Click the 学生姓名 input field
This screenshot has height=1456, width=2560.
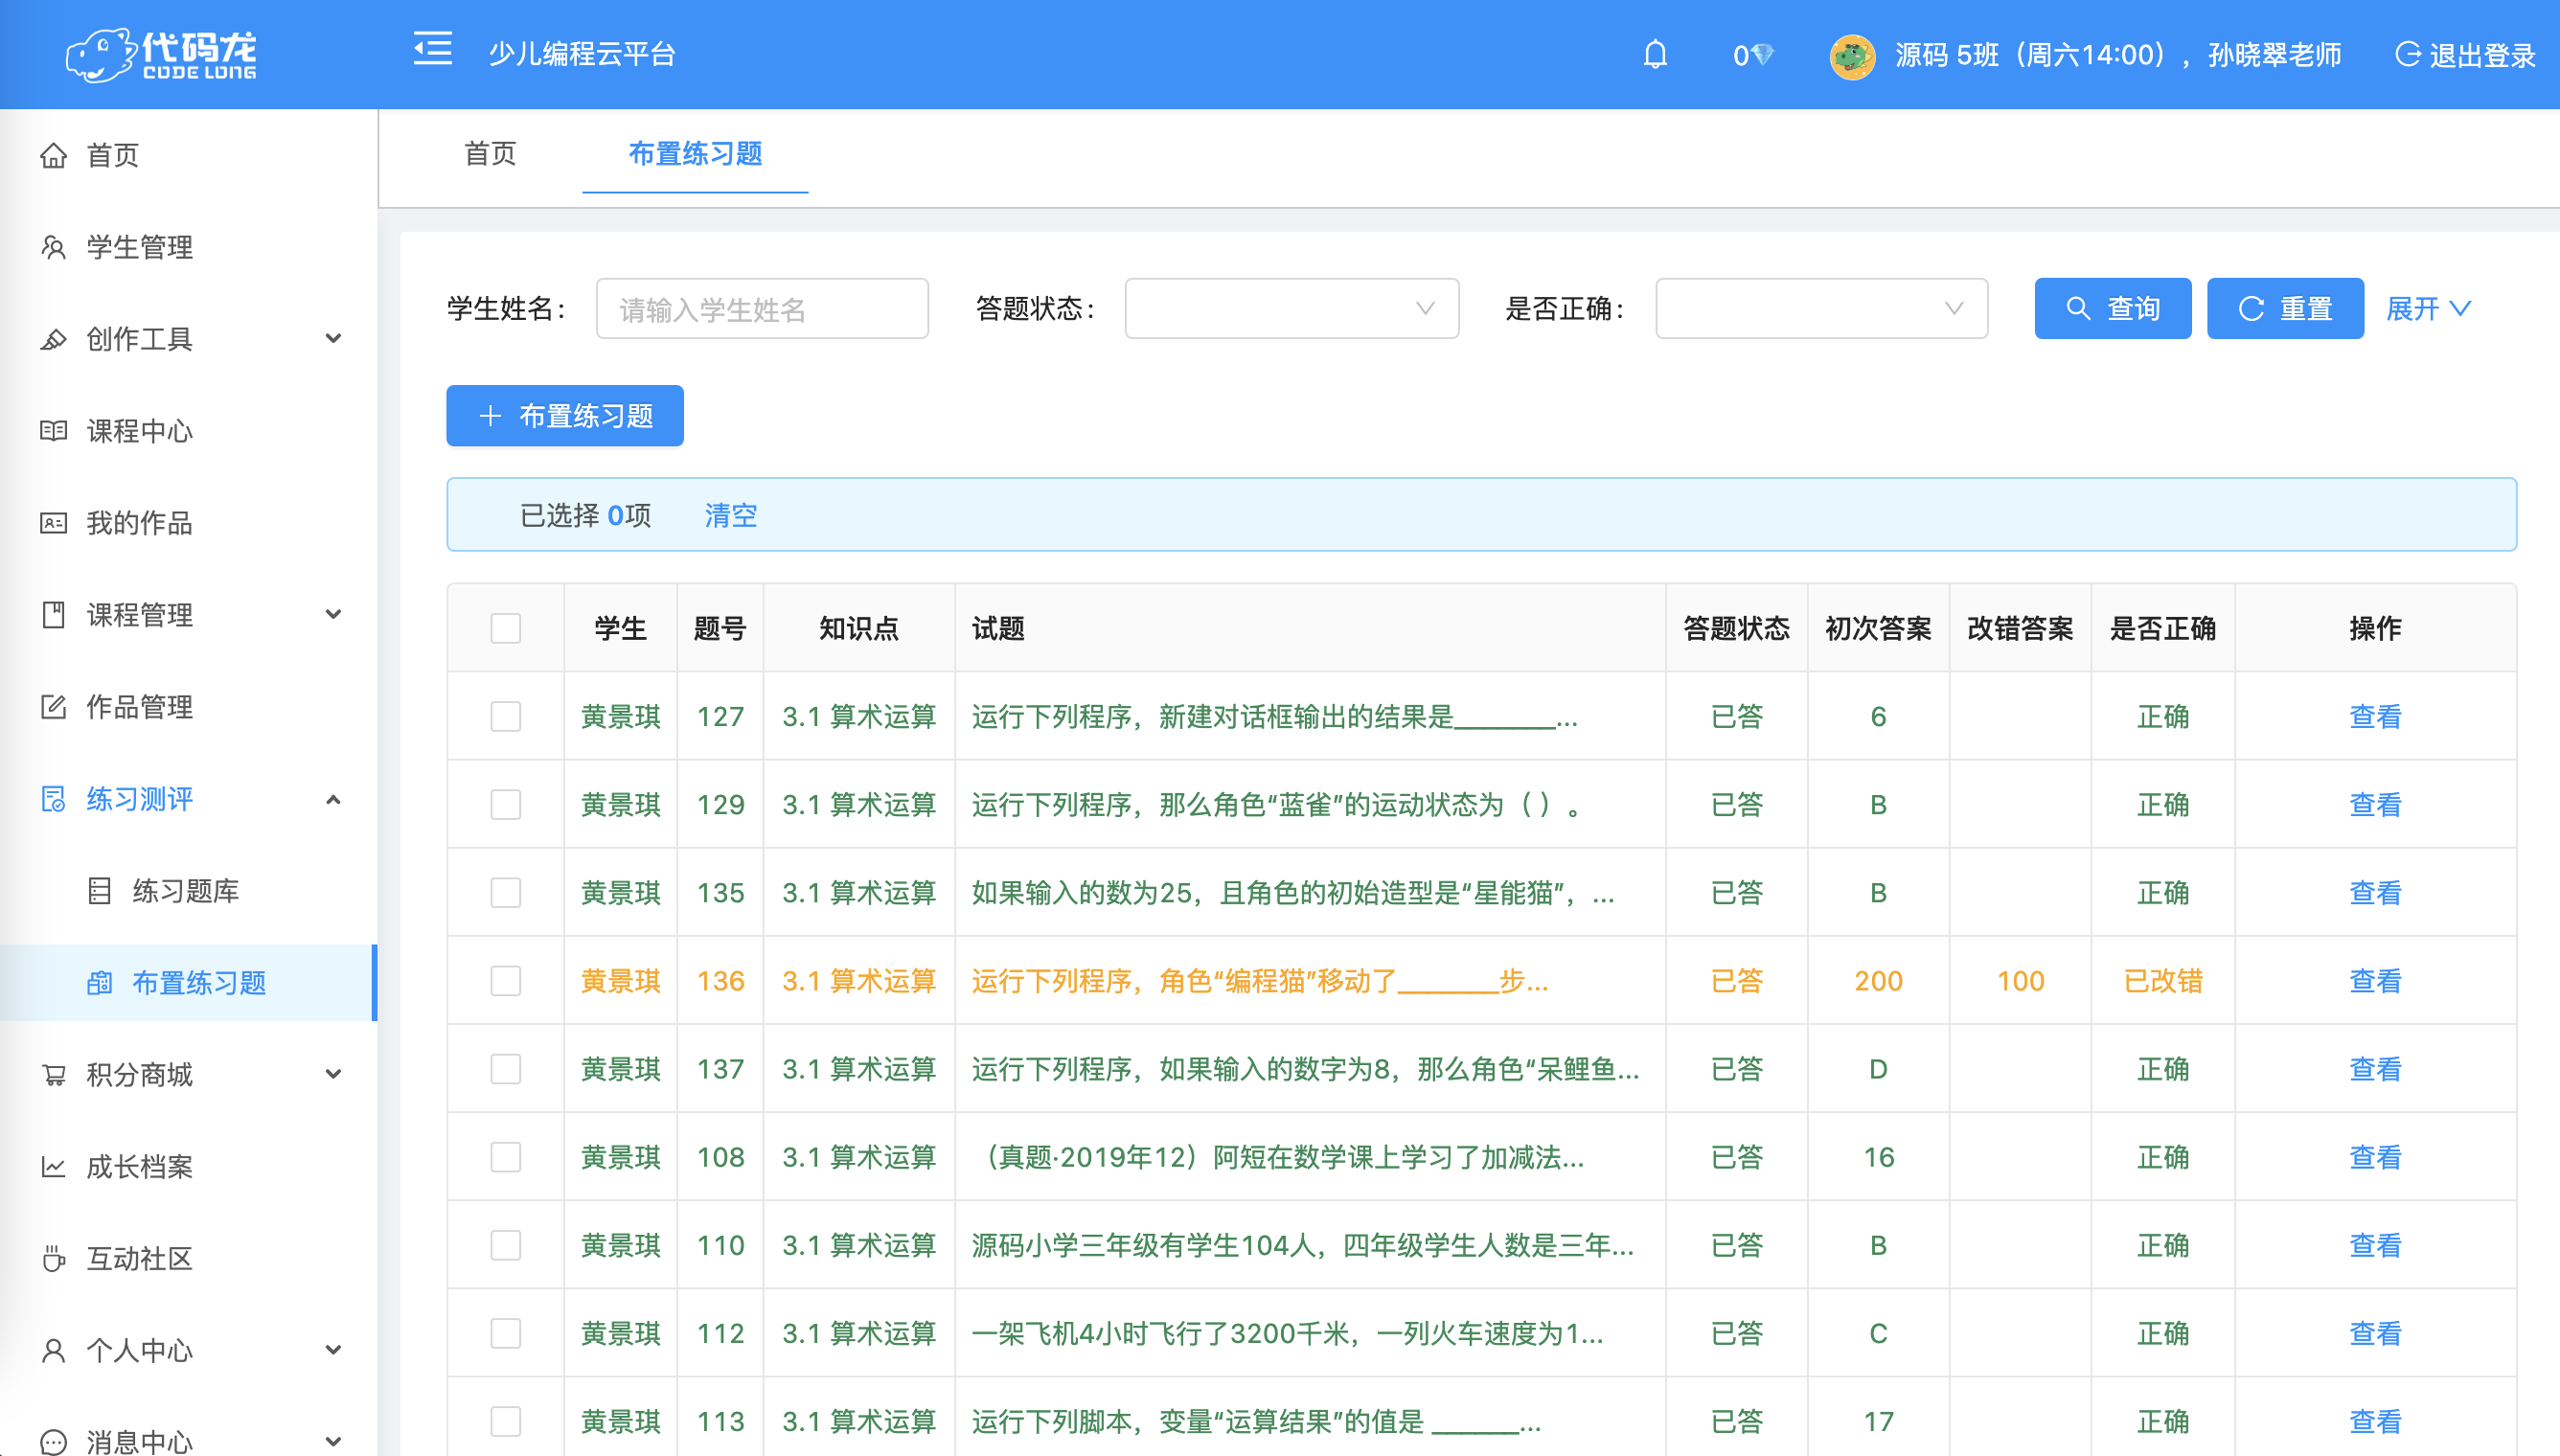click(762, 309)
